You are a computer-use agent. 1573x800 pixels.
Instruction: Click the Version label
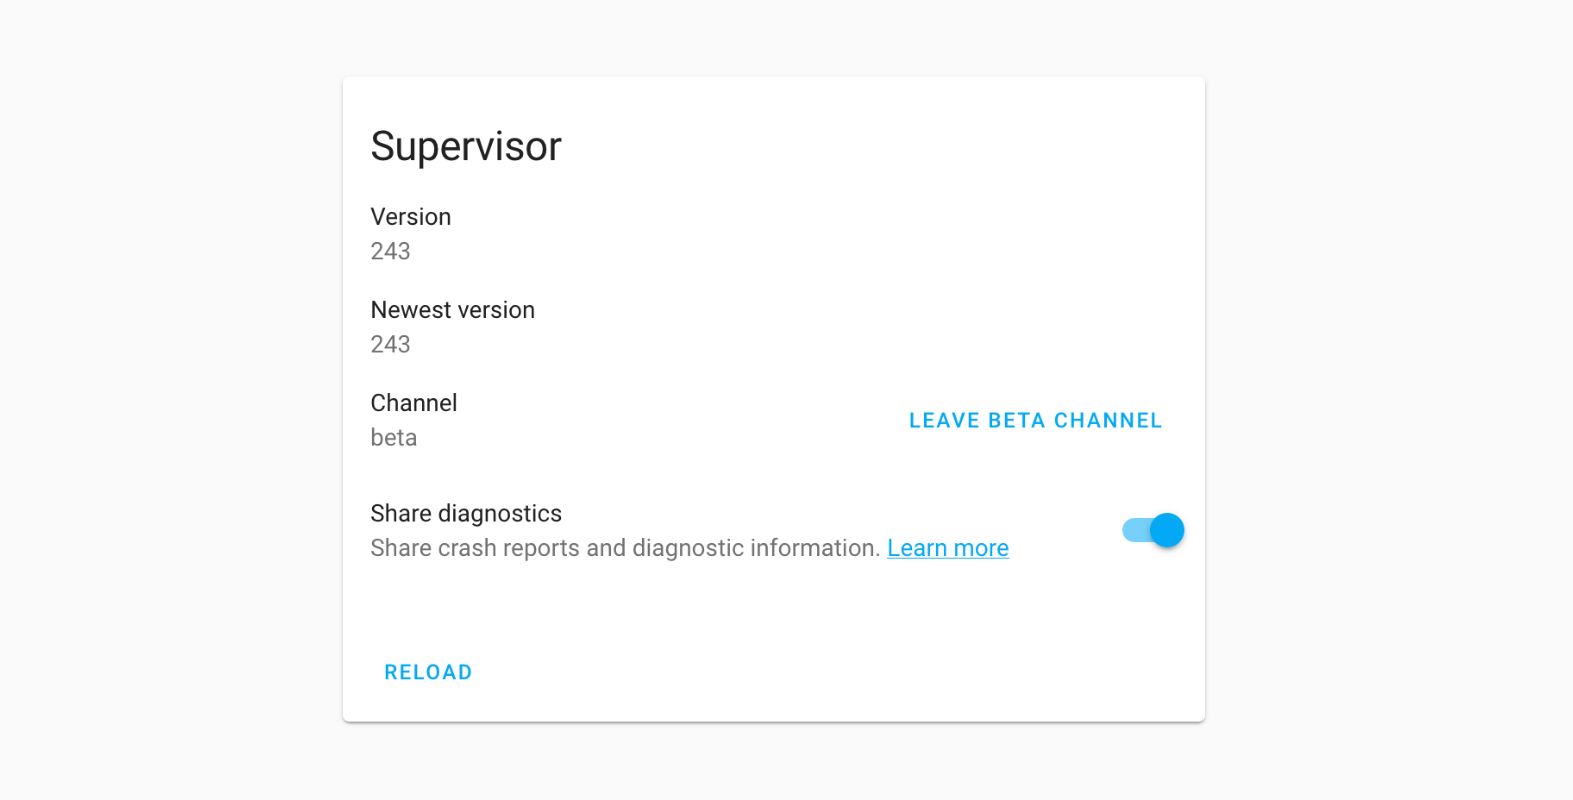[x=410, y=216]
